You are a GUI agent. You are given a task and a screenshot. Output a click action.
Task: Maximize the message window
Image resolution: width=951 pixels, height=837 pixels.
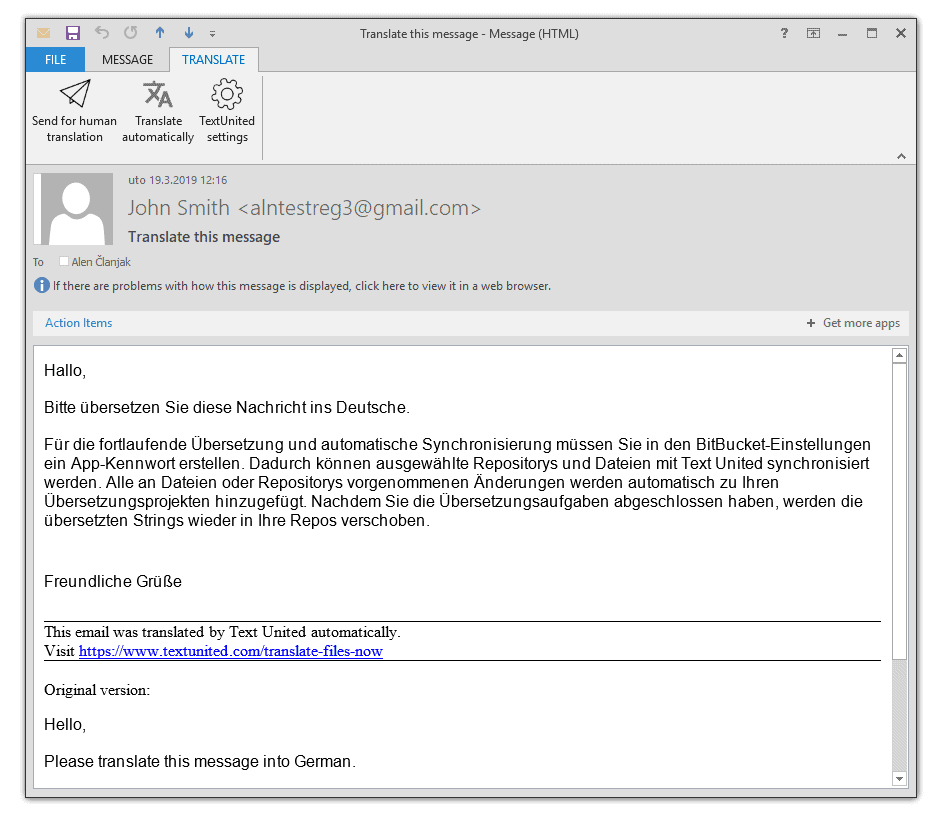[x=872, y=33]
